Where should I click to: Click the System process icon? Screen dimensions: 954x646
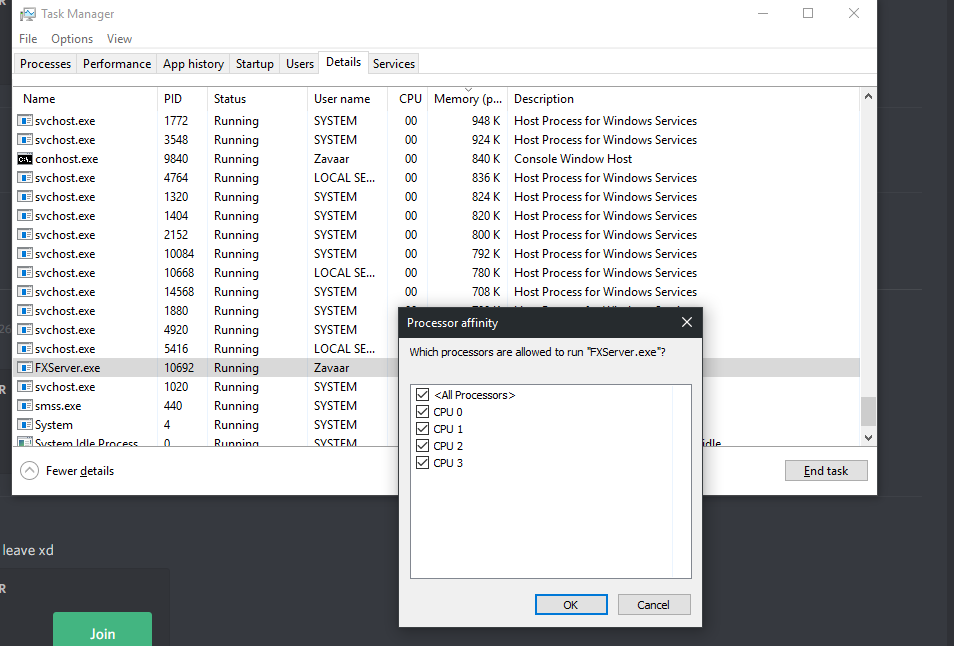coord(25,425)
